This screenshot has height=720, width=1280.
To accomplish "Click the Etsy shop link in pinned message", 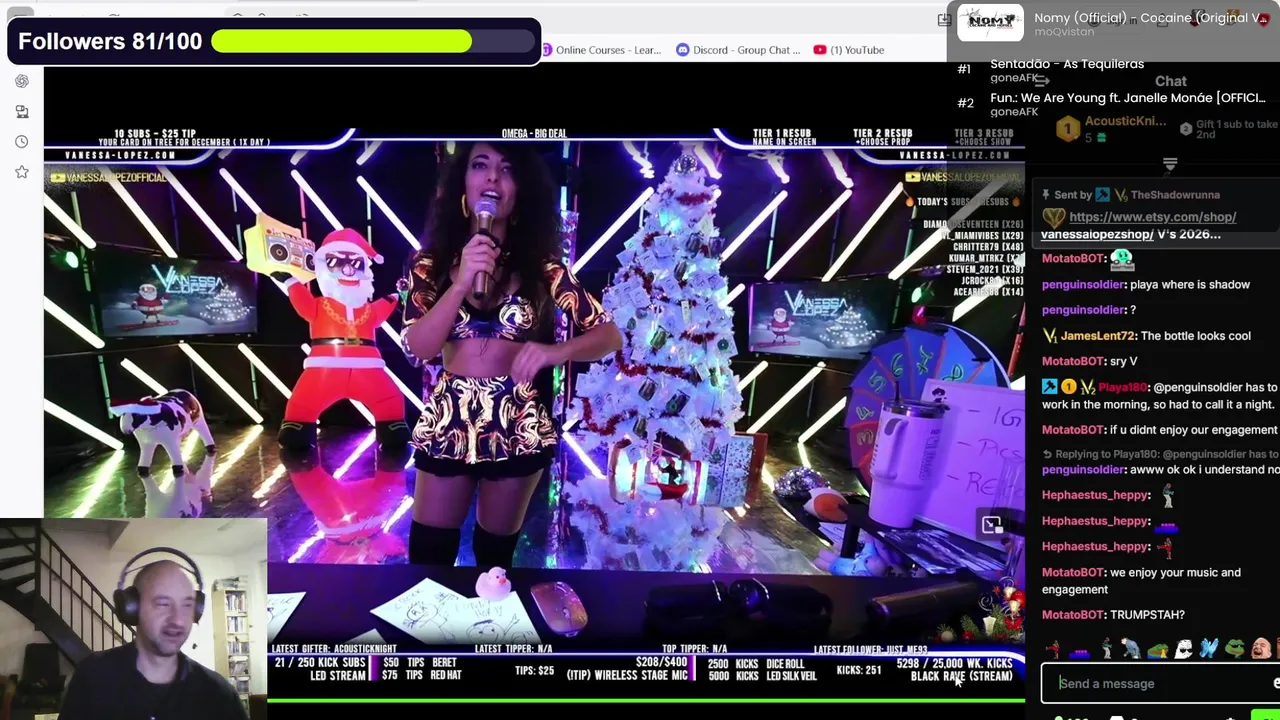I will click(x=1152, y=217).
